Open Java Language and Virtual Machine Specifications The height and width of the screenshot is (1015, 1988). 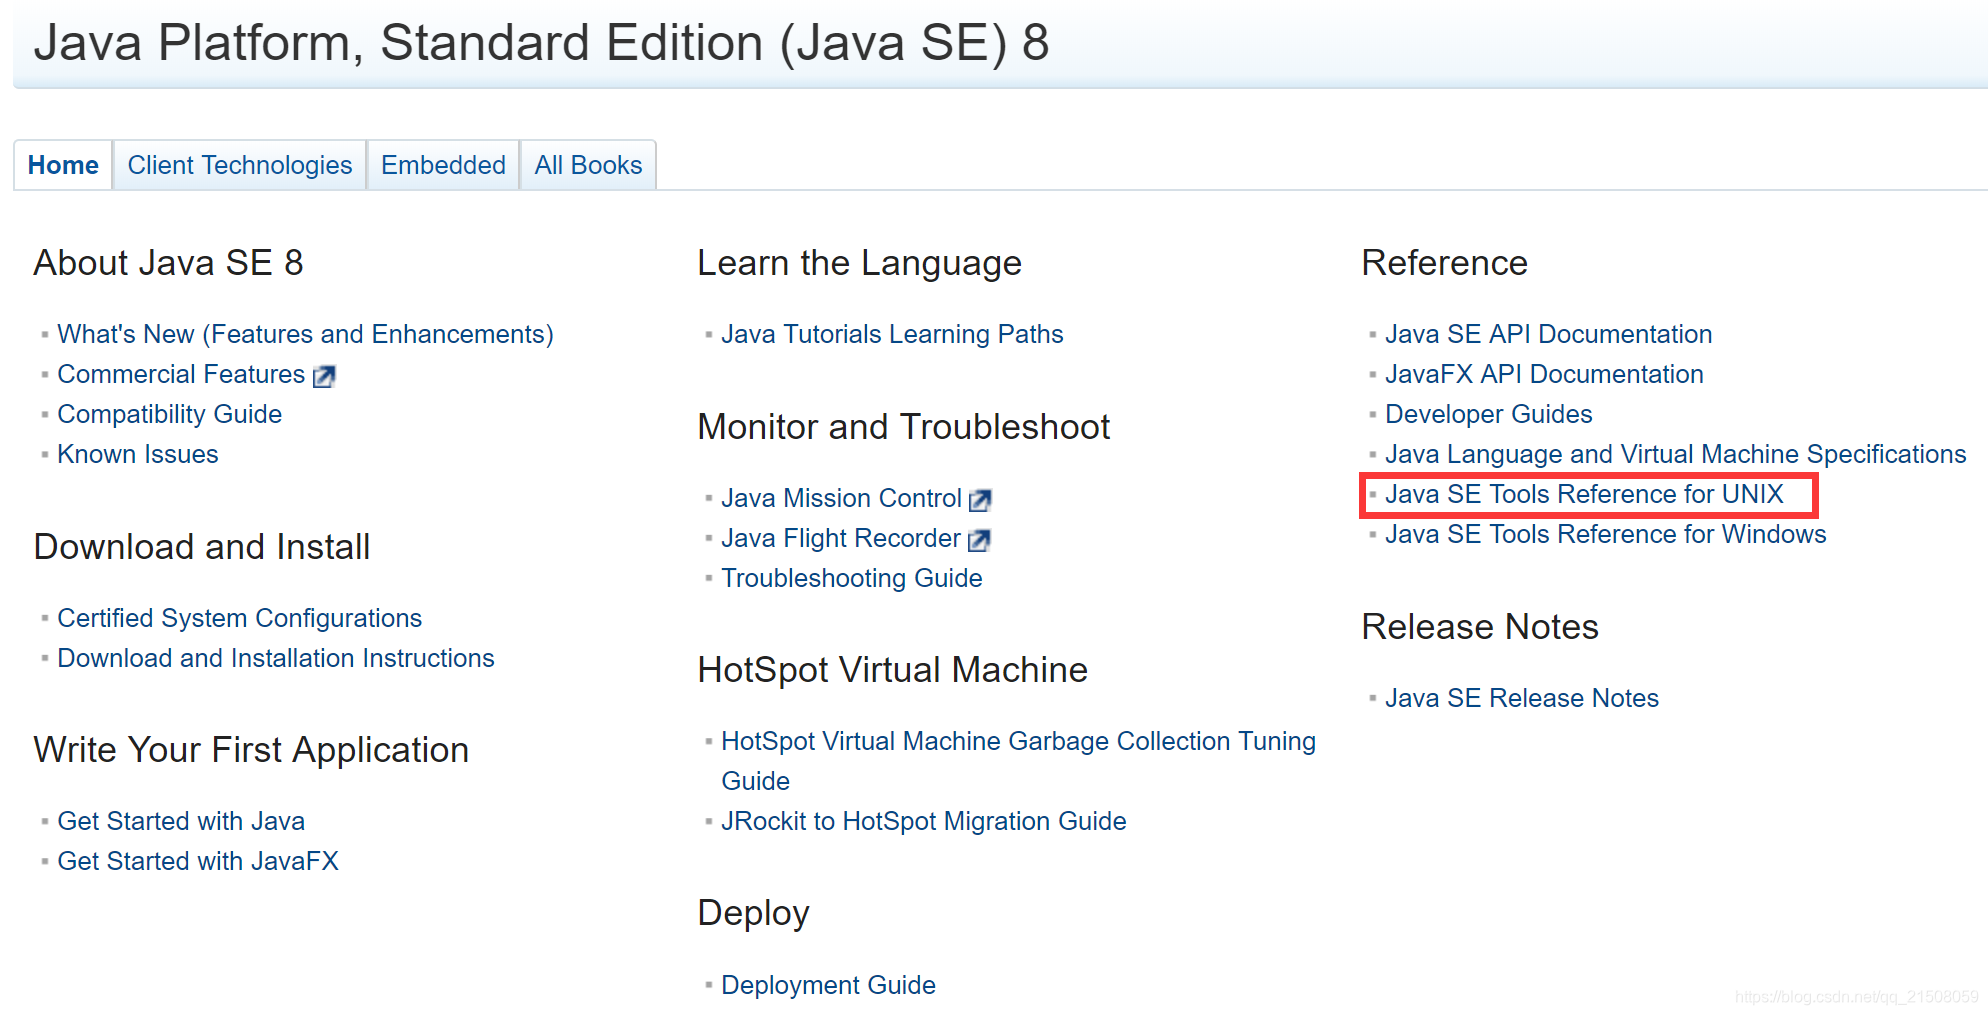pyautogui.click(x=1675, y=454)
